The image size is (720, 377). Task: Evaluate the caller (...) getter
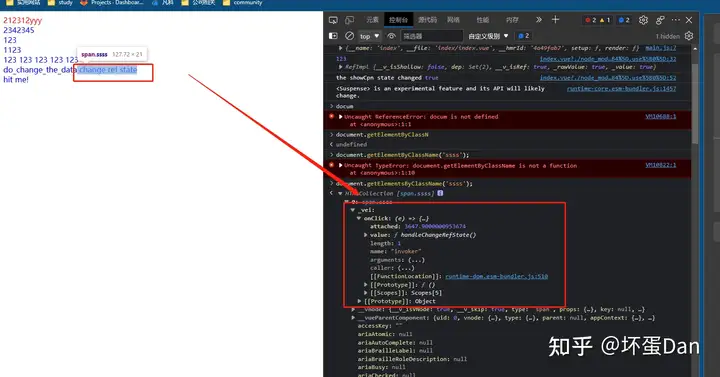coord(406,268)
